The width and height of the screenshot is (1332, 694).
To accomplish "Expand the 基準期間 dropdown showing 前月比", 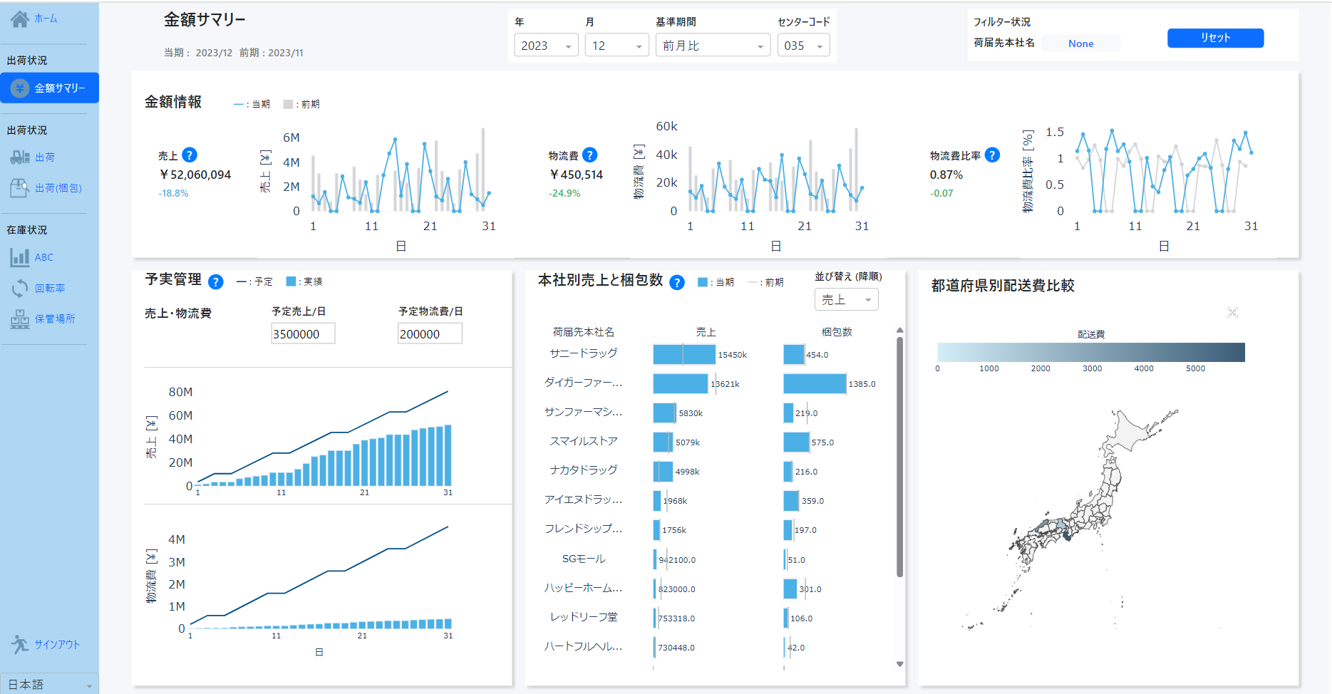I will [x=712, y=46].
